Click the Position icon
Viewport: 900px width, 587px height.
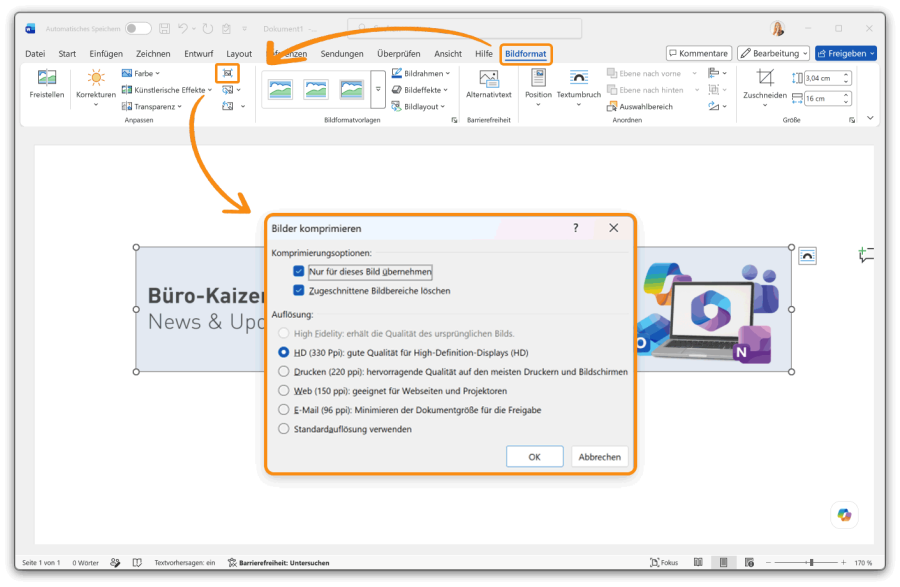(x=538, y=77)
